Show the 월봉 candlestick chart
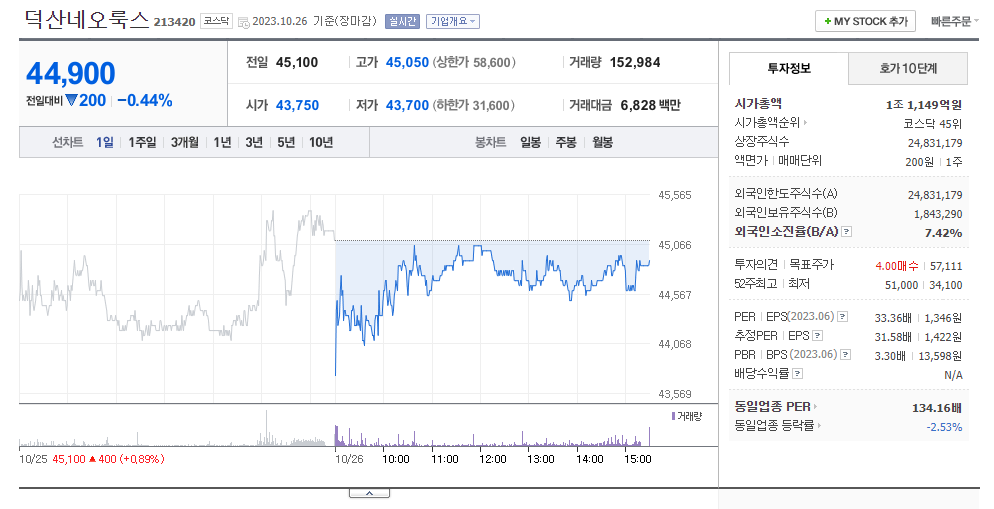994x509 pixels. click(603, 143)
